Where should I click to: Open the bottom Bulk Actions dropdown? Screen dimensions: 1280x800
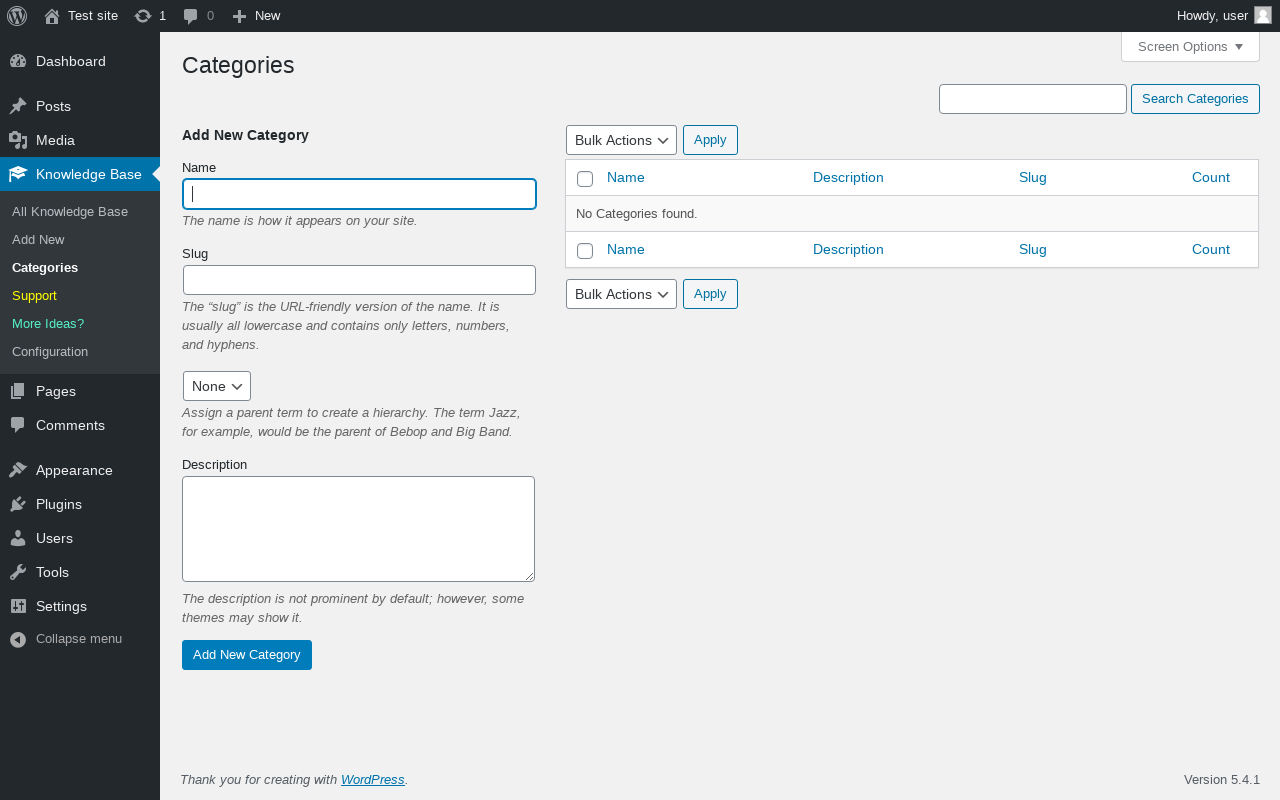(621, 294)
